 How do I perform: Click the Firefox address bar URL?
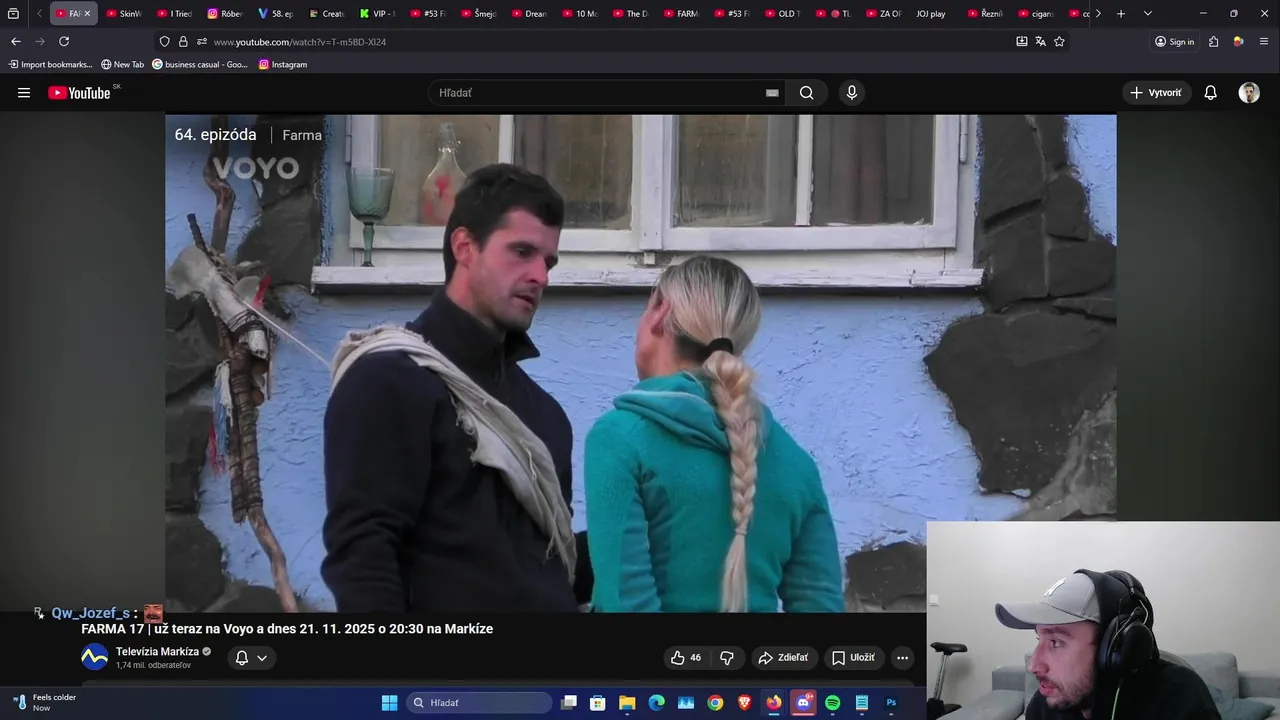[300, 42]
